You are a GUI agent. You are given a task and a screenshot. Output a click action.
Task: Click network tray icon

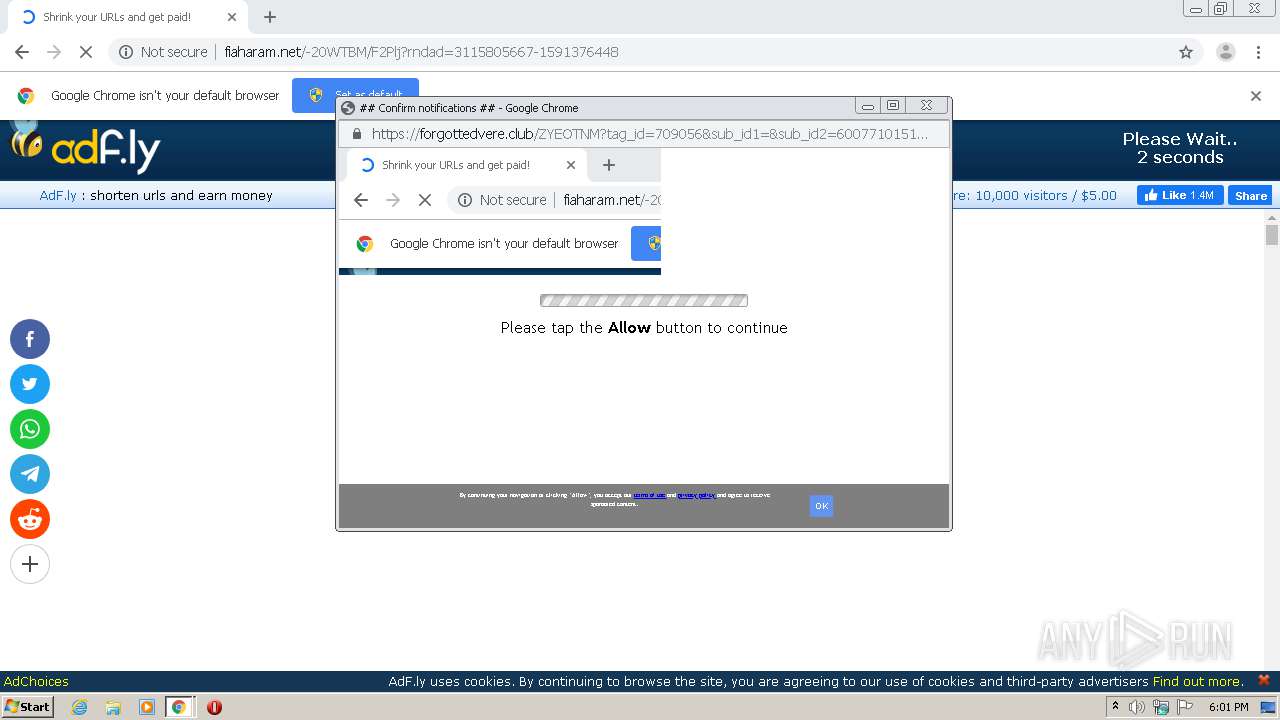tap(1161, 707)
